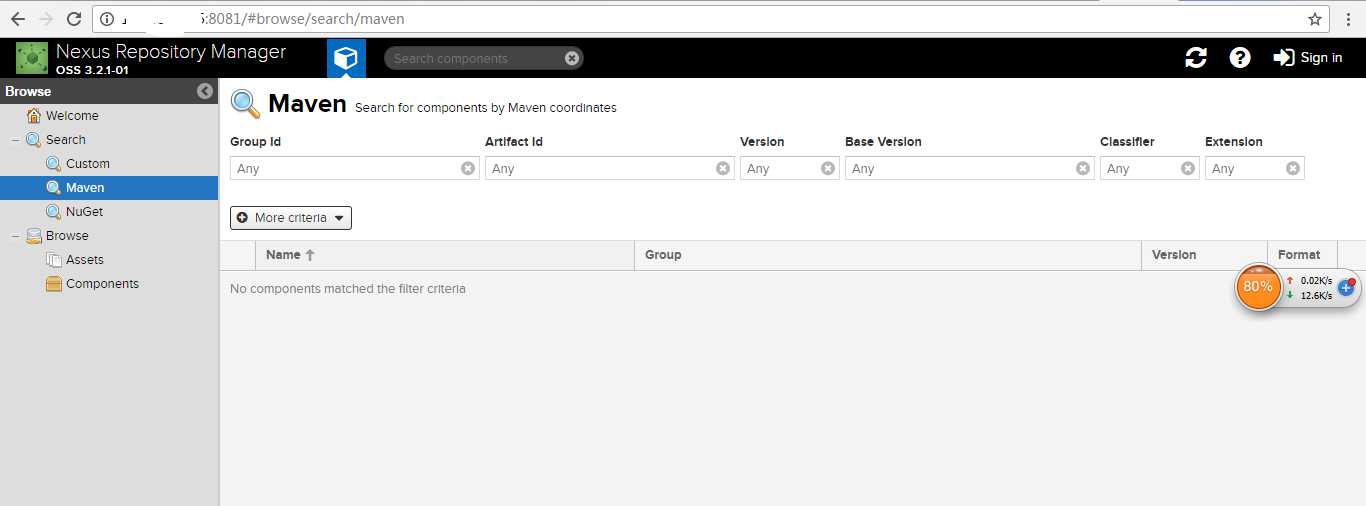Image resolution: width=1366 pixels, height=506 pixels.
Task: Reload the page with browser refresh
Action: coord(74,19)
